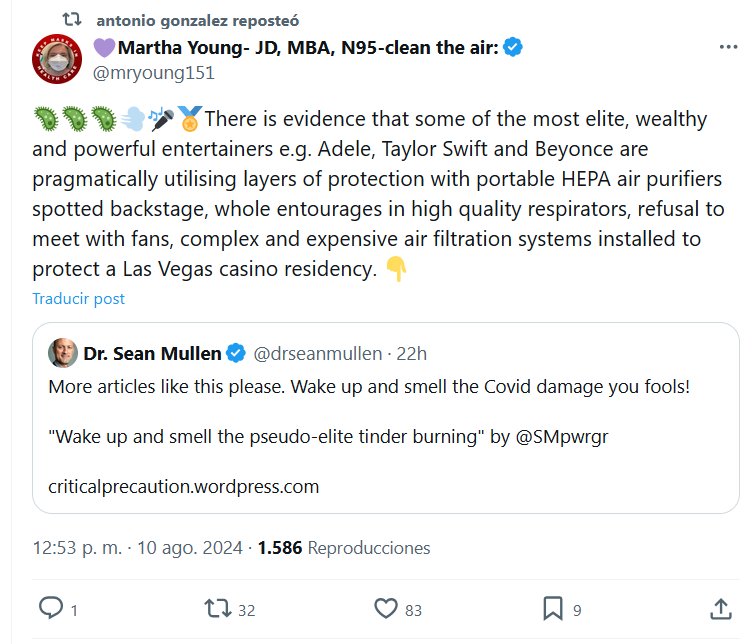754x644 pixels.
Task: Bookmark this post
Action: click(552, 607)
